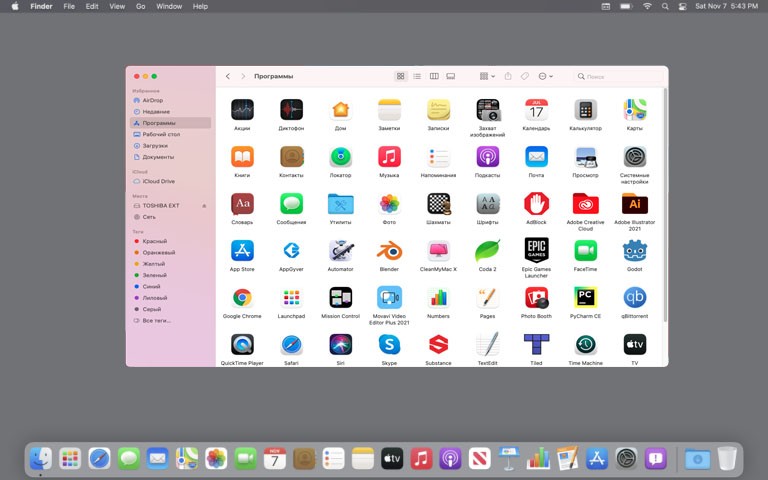Select the Tiled app icon
This screenshot has height=480, width=768.
(x=536, y=344)
